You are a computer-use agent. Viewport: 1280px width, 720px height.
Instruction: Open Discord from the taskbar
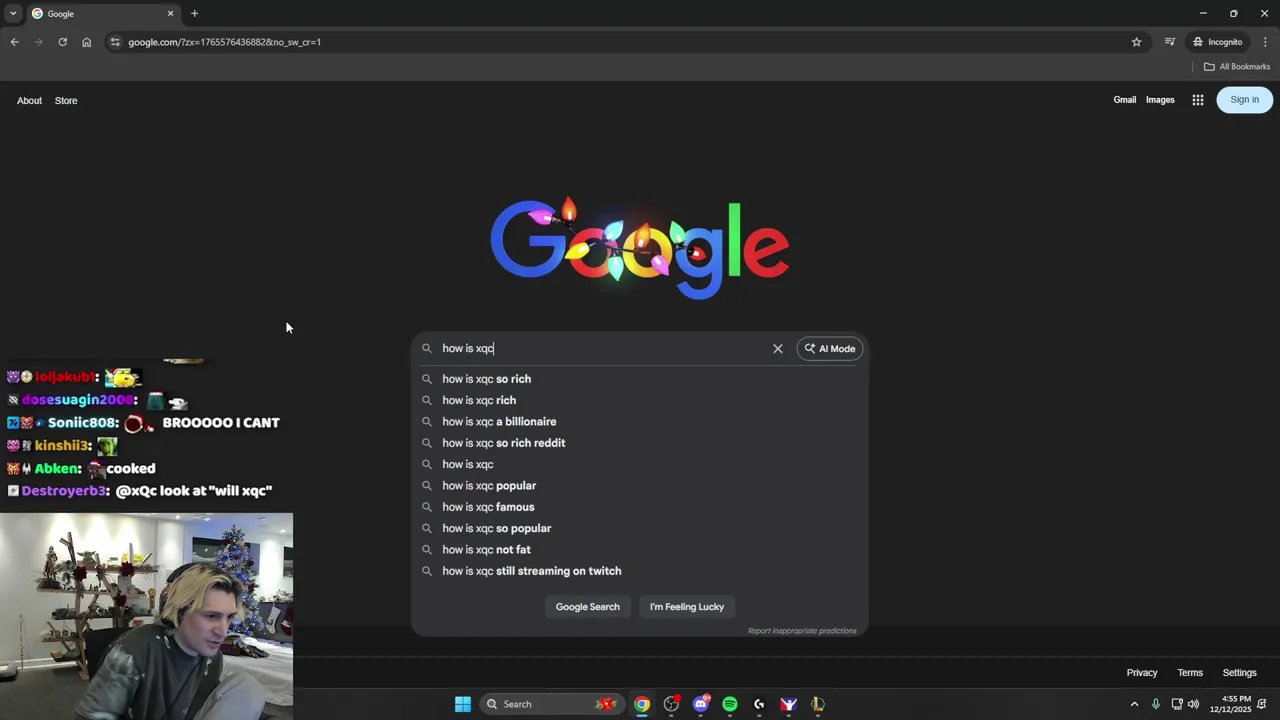click(x=701, y=704)
